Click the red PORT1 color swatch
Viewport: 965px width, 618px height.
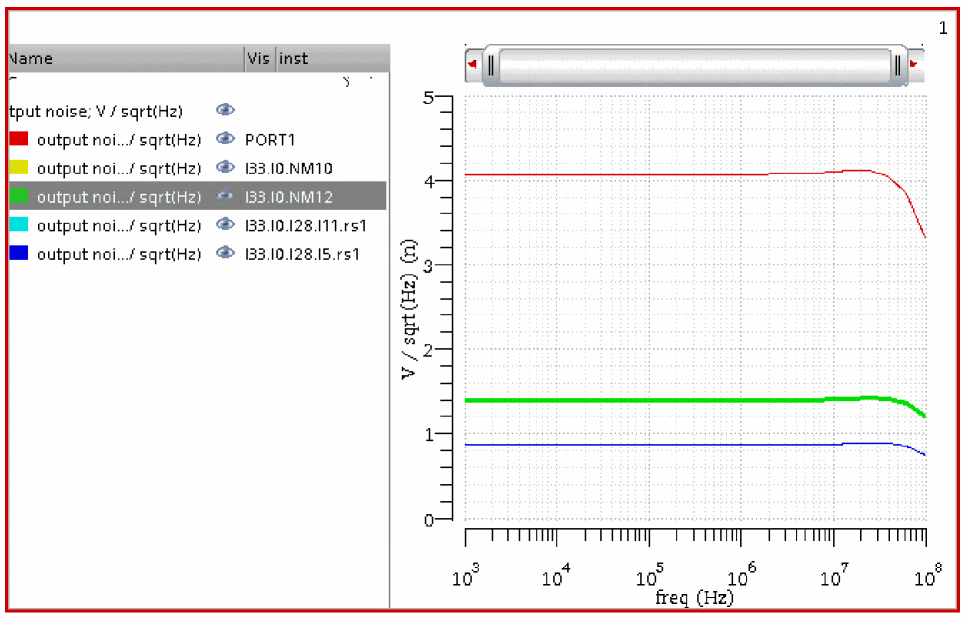coord(19,140)
